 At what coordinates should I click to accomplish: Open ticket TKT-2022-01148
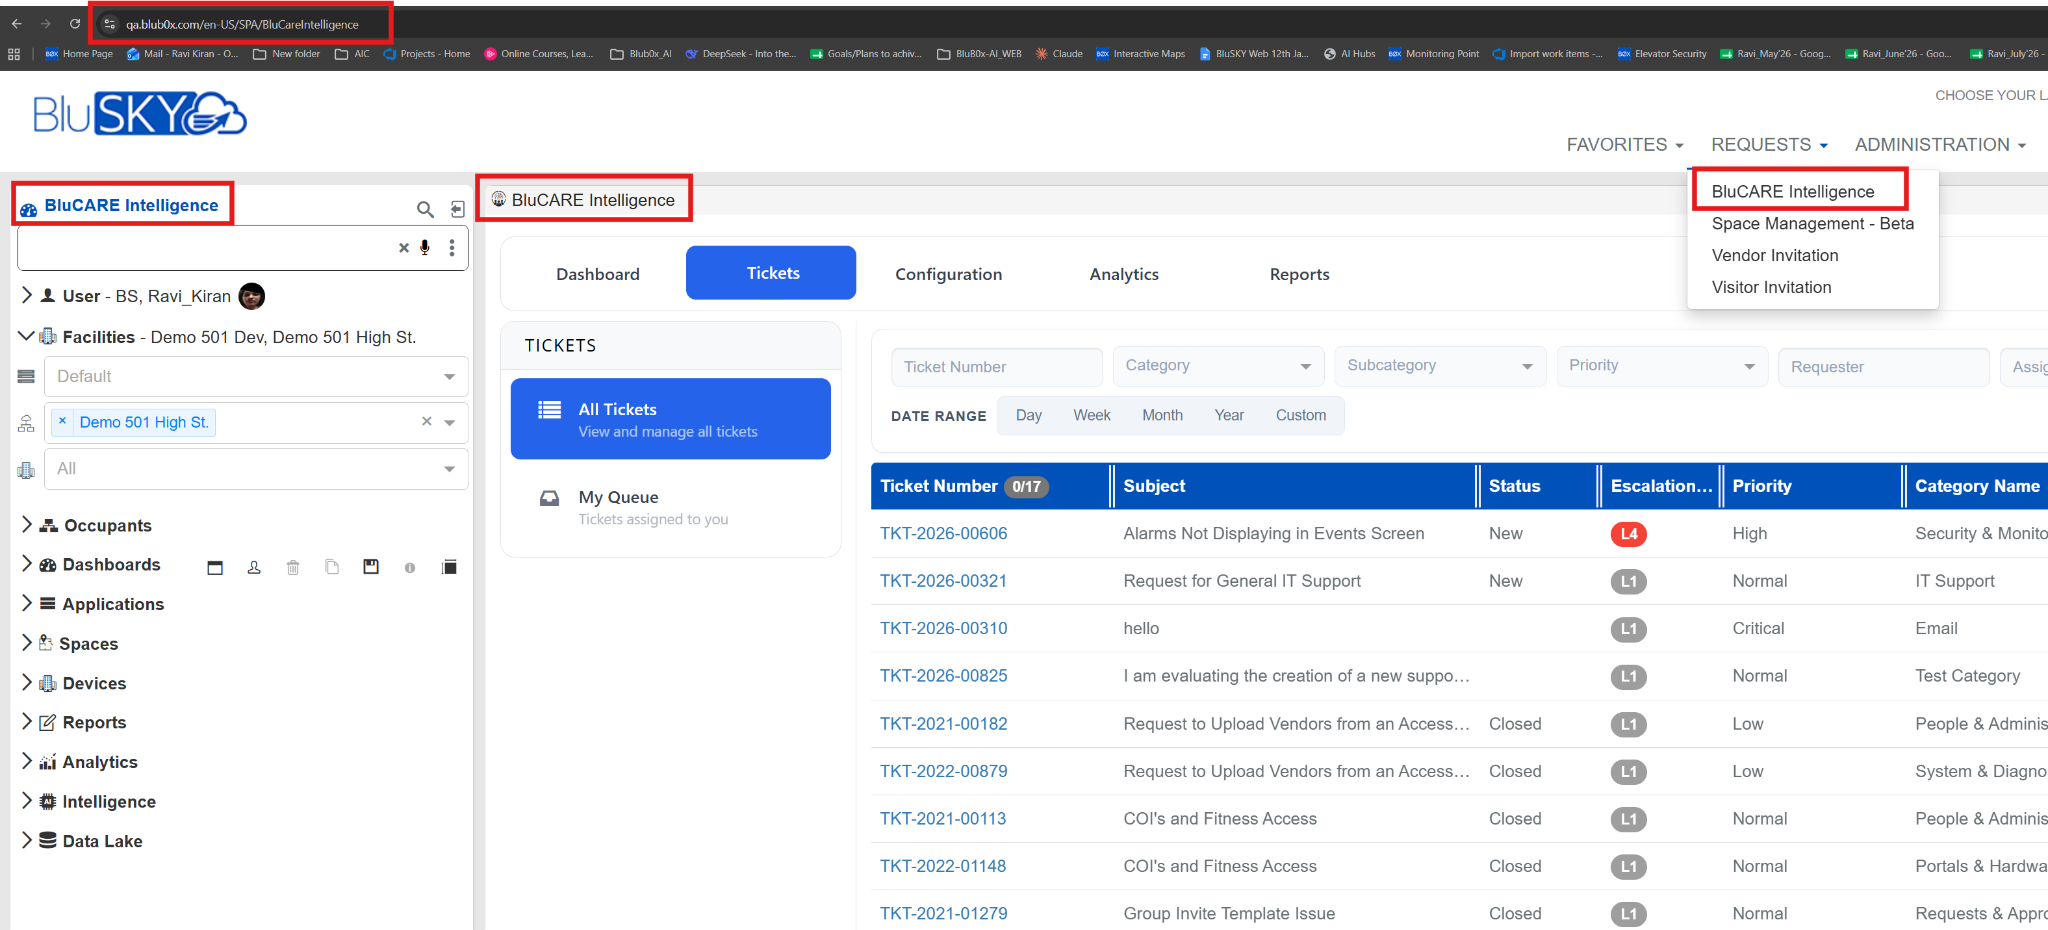tap(943, 867)
